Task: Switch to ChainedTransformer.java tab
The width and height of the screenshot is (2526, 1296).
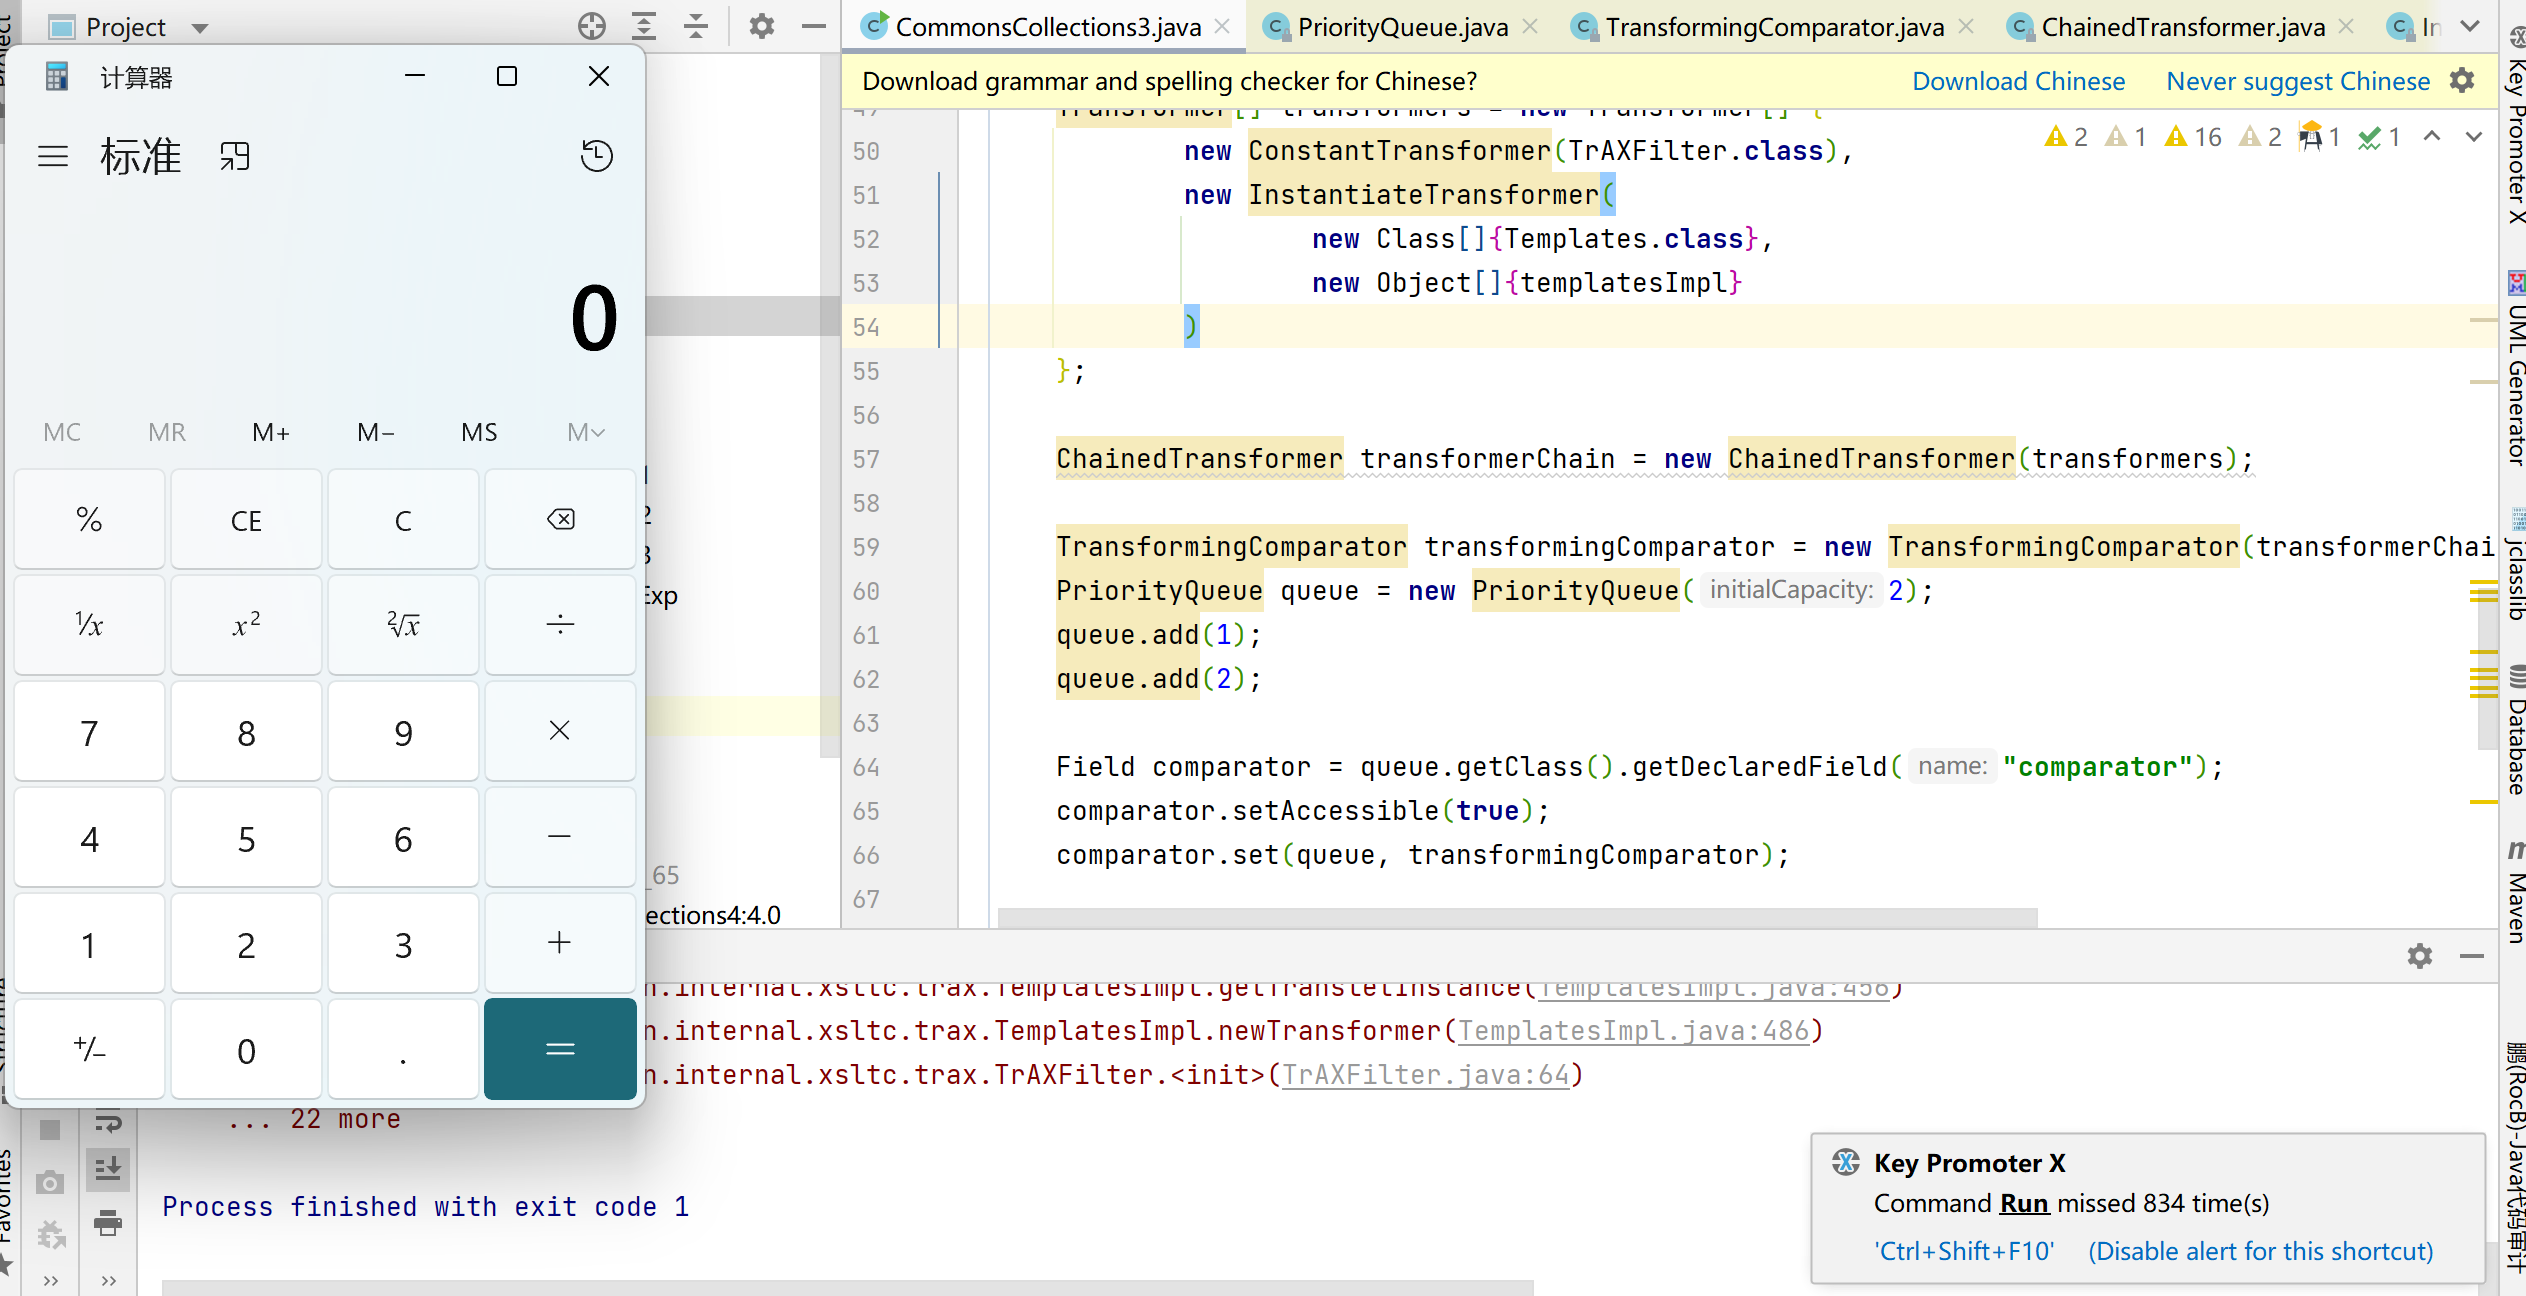Action: (2182, 27)
